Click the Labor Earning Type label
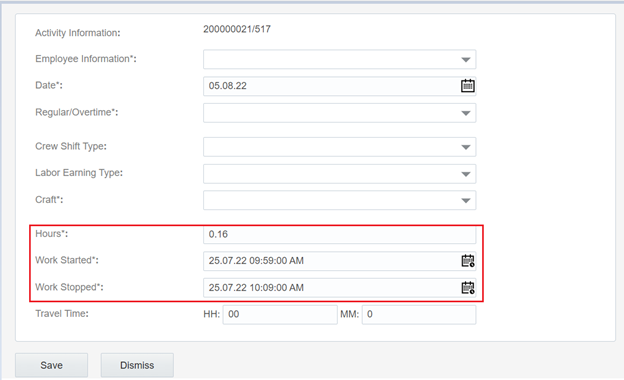Viewport: 624px width, 380px height. [79, 173]
